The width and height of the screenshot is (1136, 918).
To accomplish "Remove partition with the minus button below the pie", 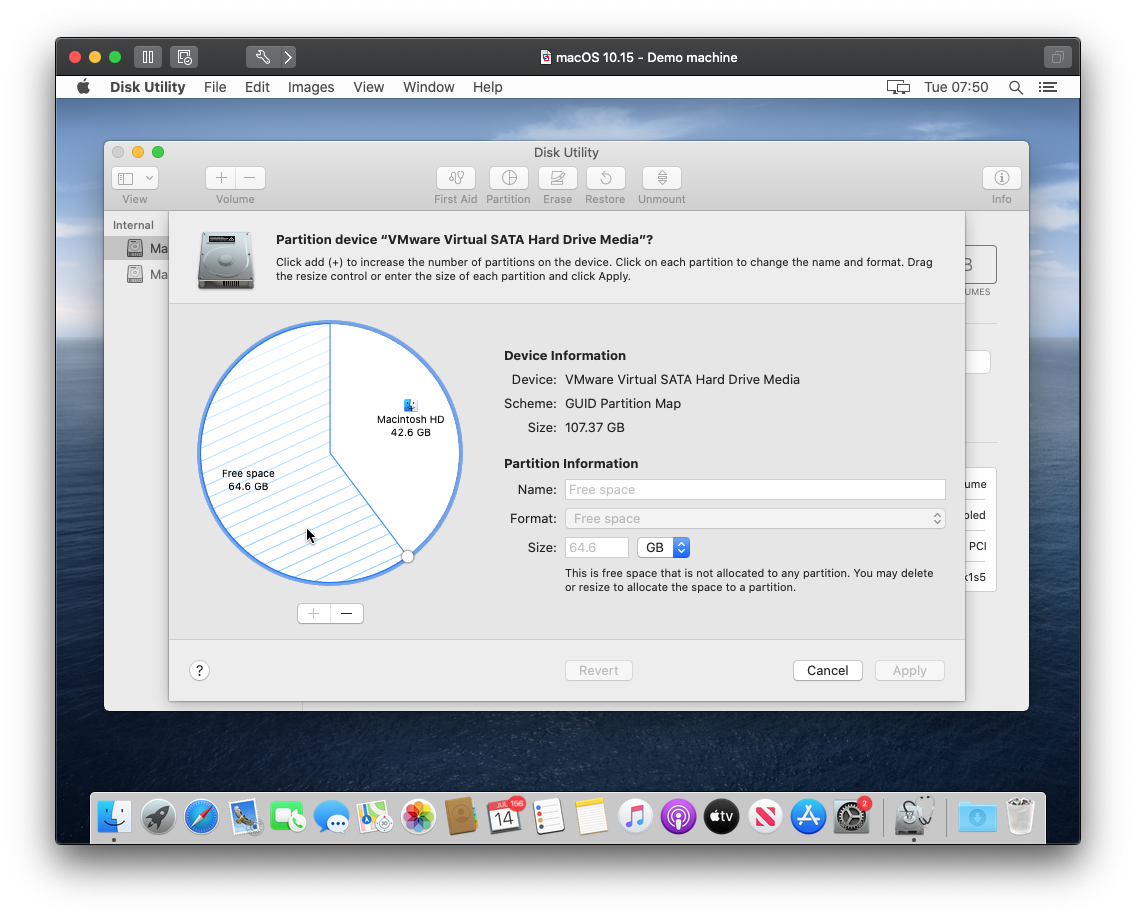I will click(347, 614).
